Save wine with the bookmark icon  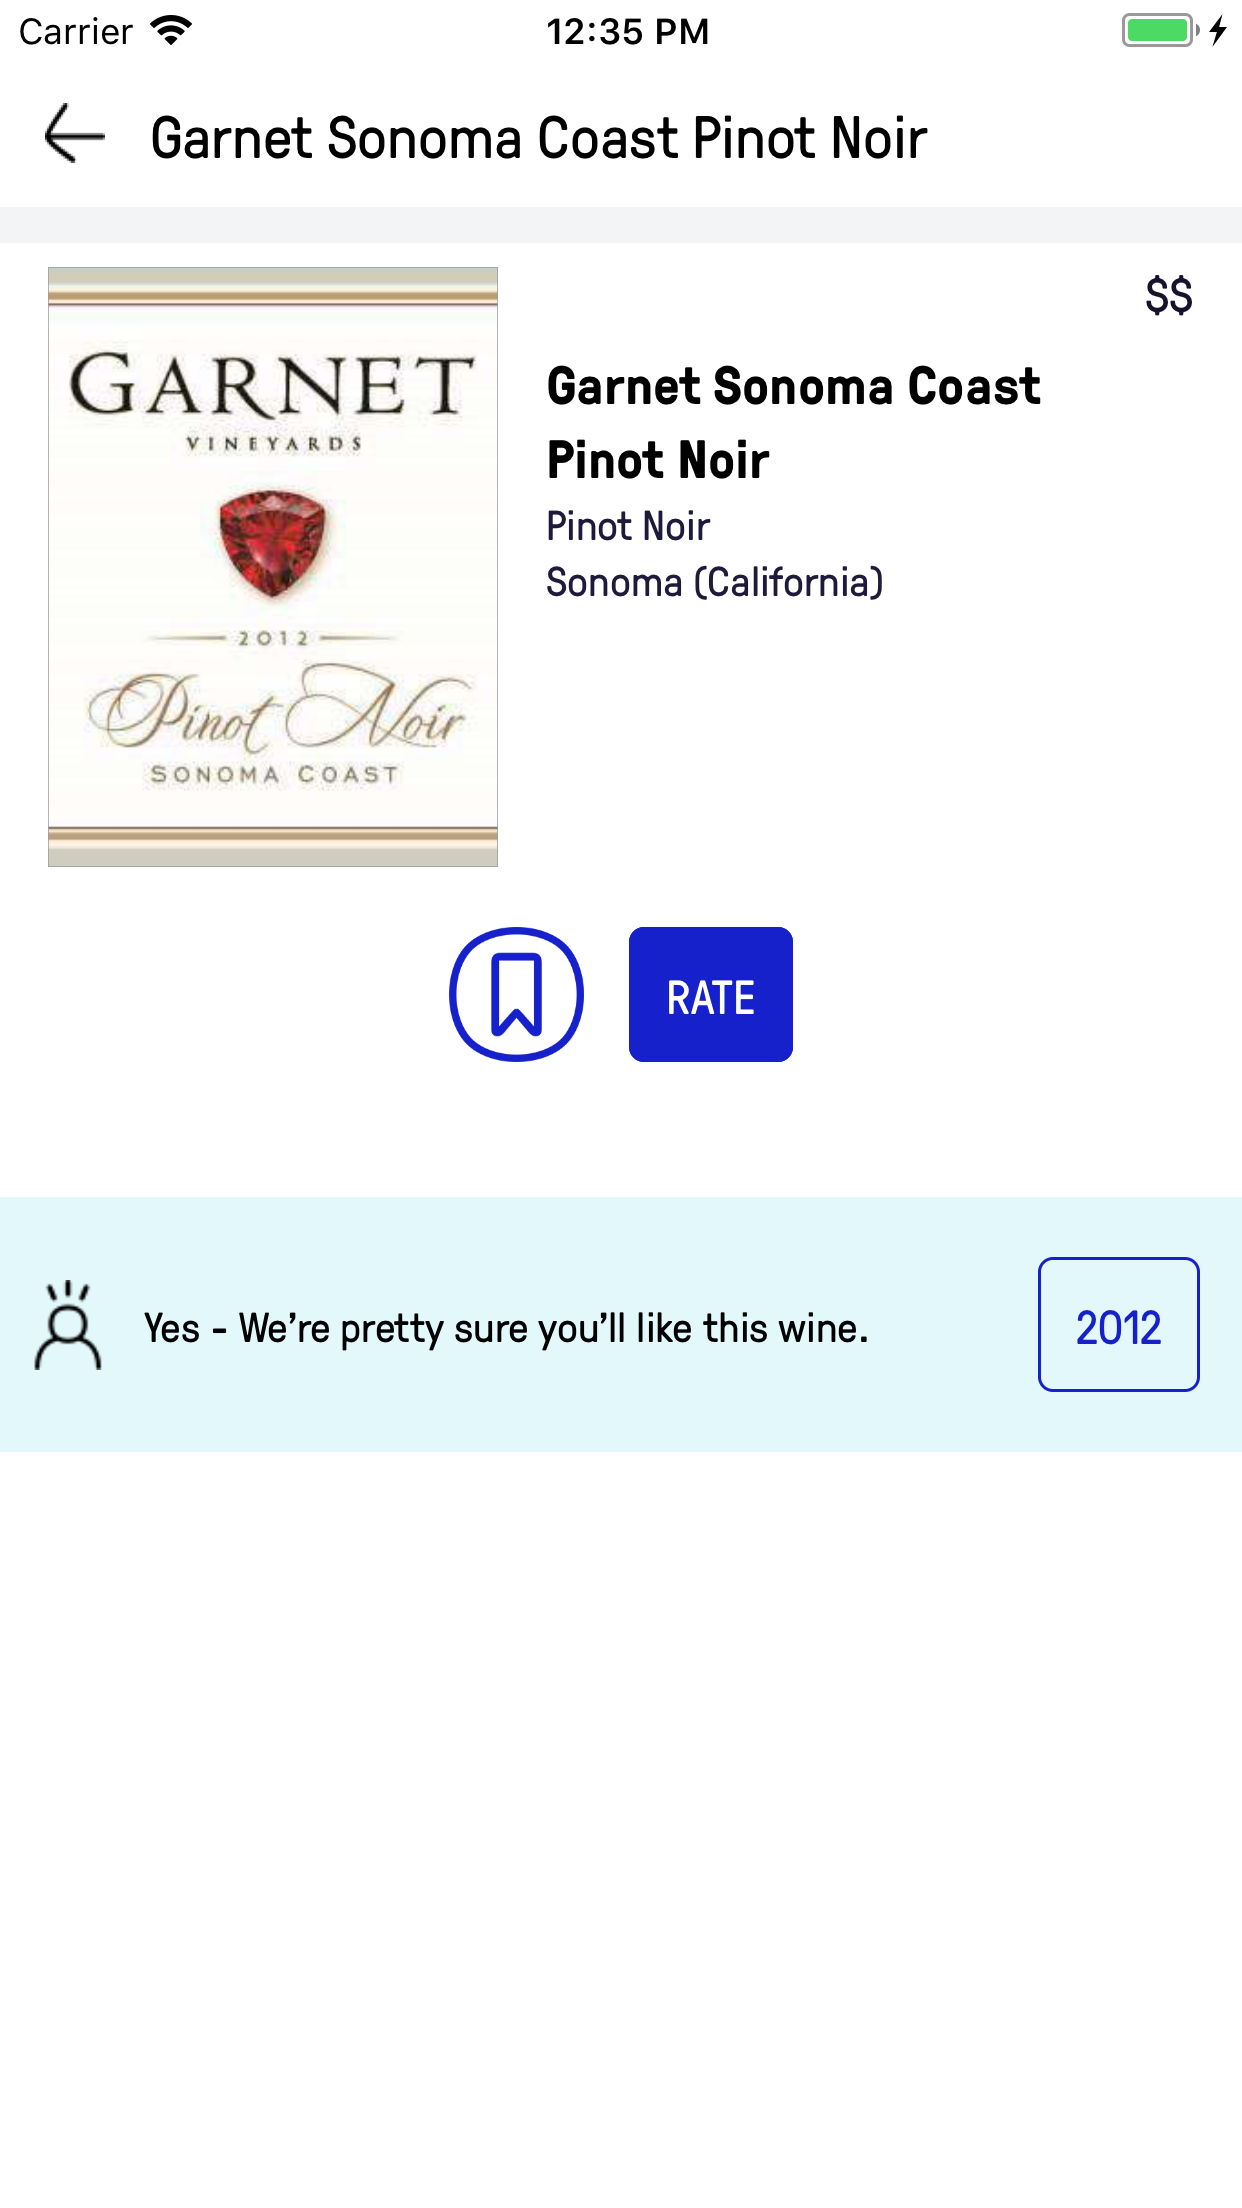tap(516, 994)
